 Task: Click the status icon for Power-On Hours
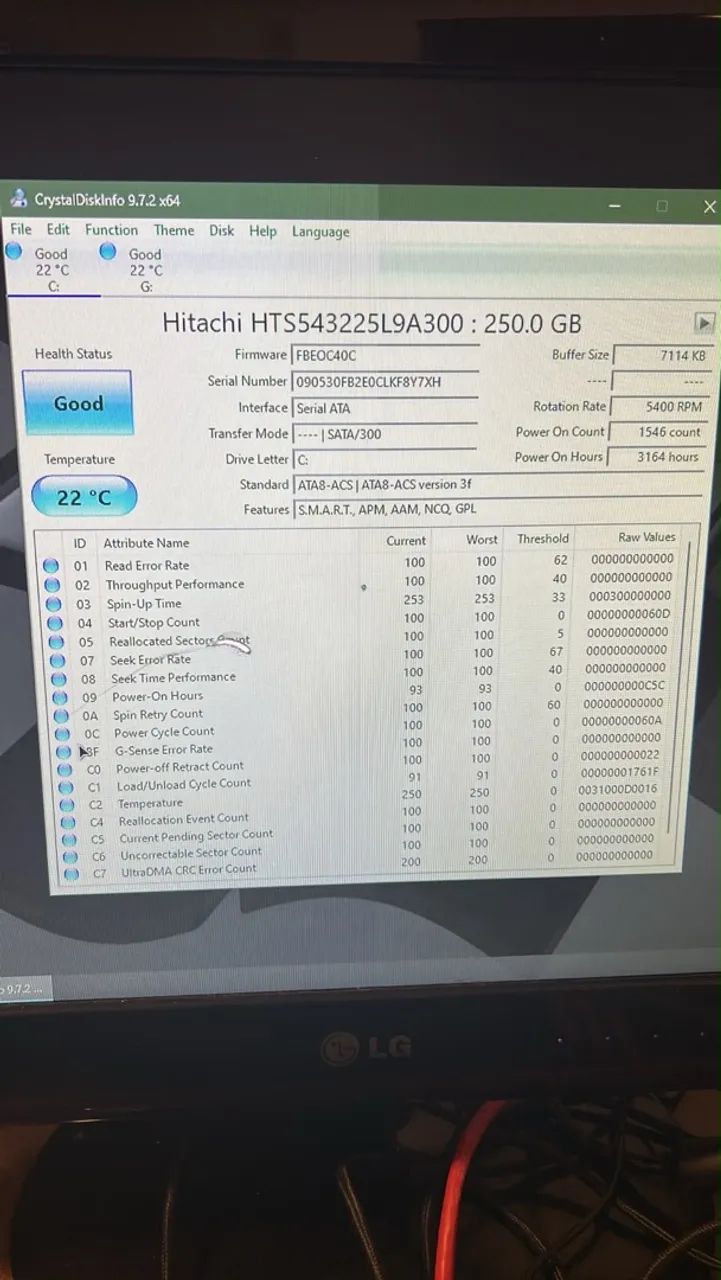pos(60,698)
